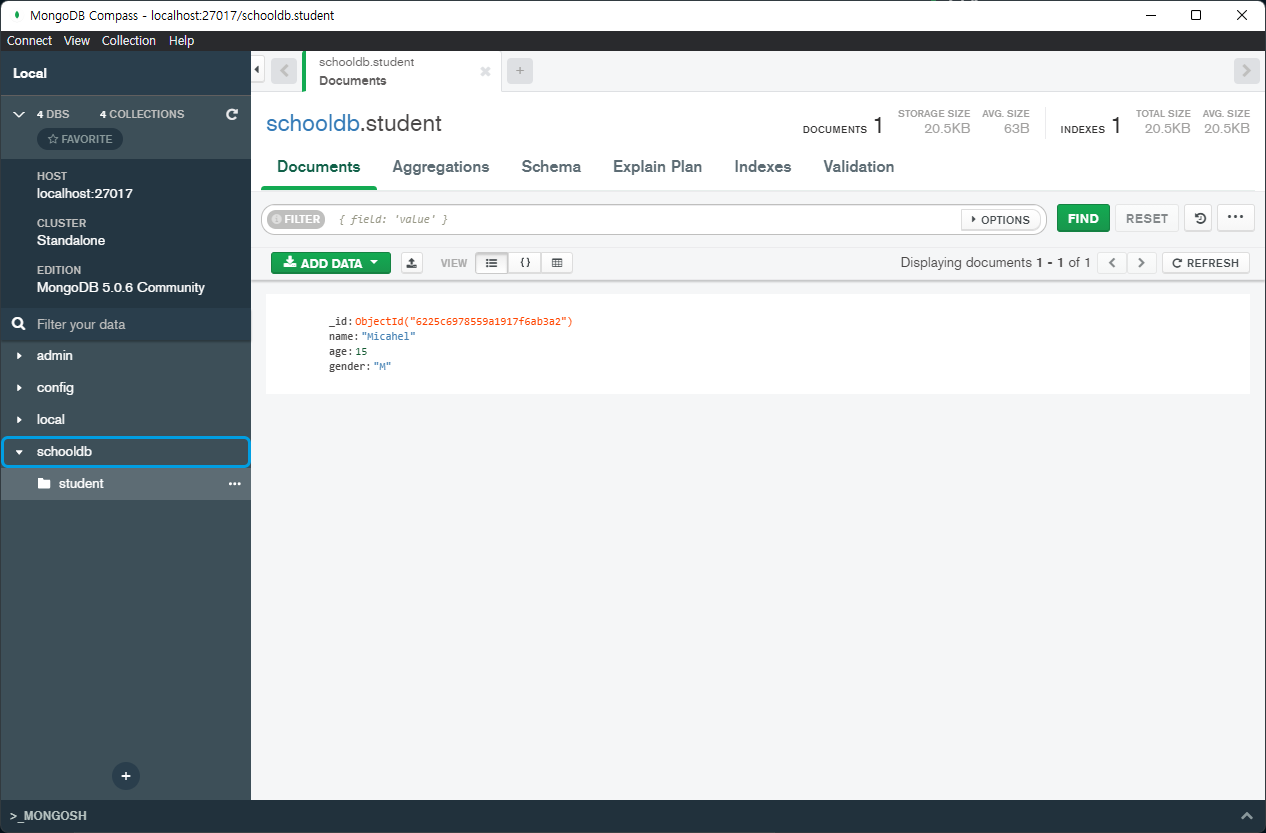
Task: Refresh the databases list in sidebar
Action: pos(231,114)
